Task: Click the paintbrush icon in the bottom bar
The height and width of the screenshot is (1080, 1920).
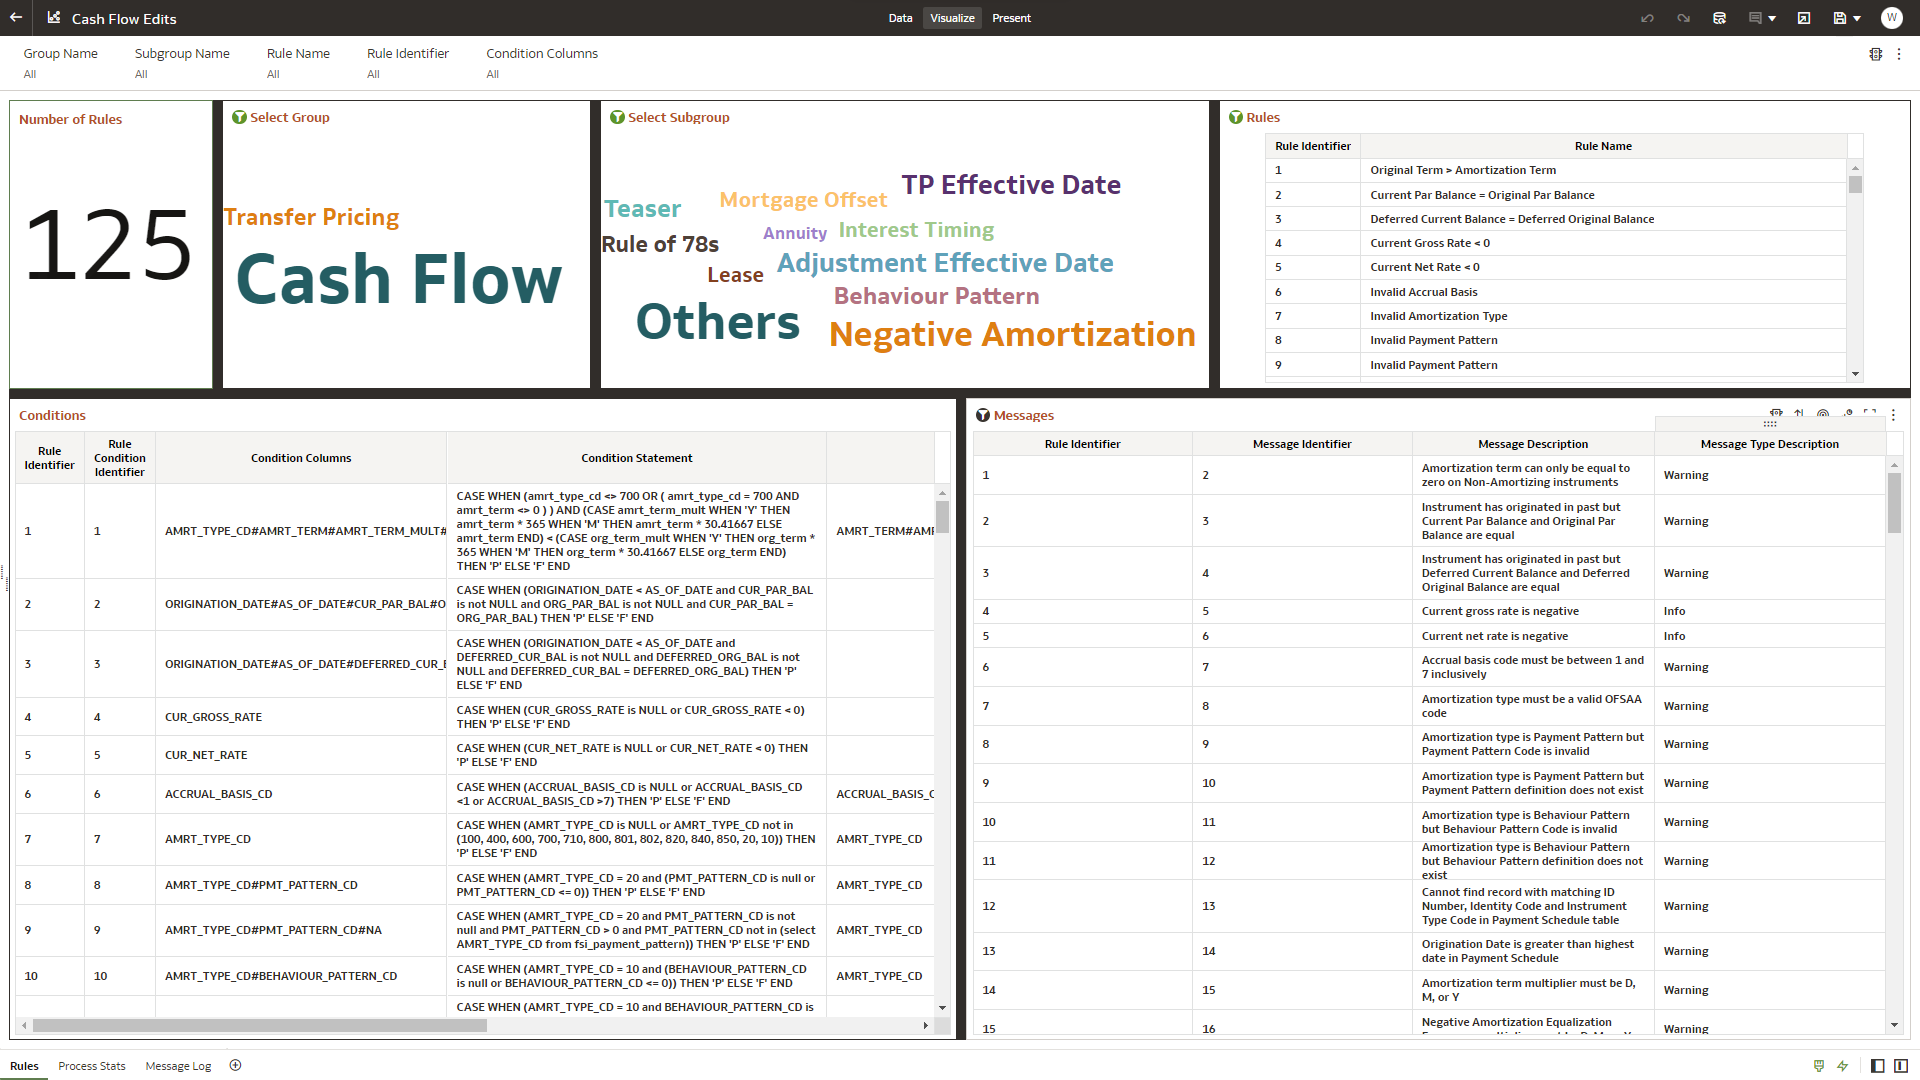Action: pos(1819,1066)
